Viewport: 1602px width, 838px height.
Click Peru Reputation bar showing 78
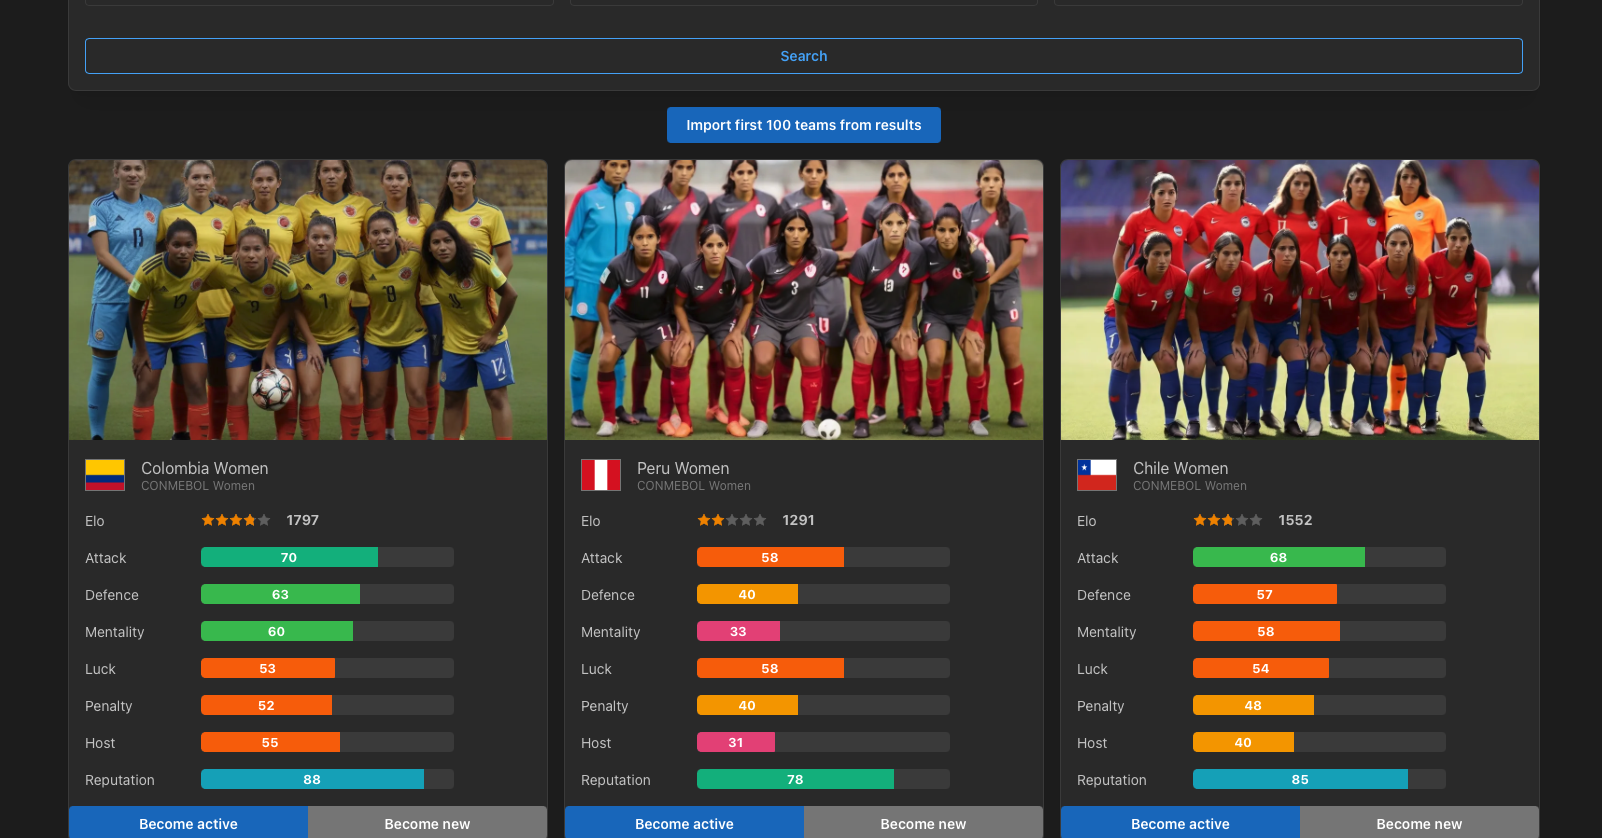[823, 779]
